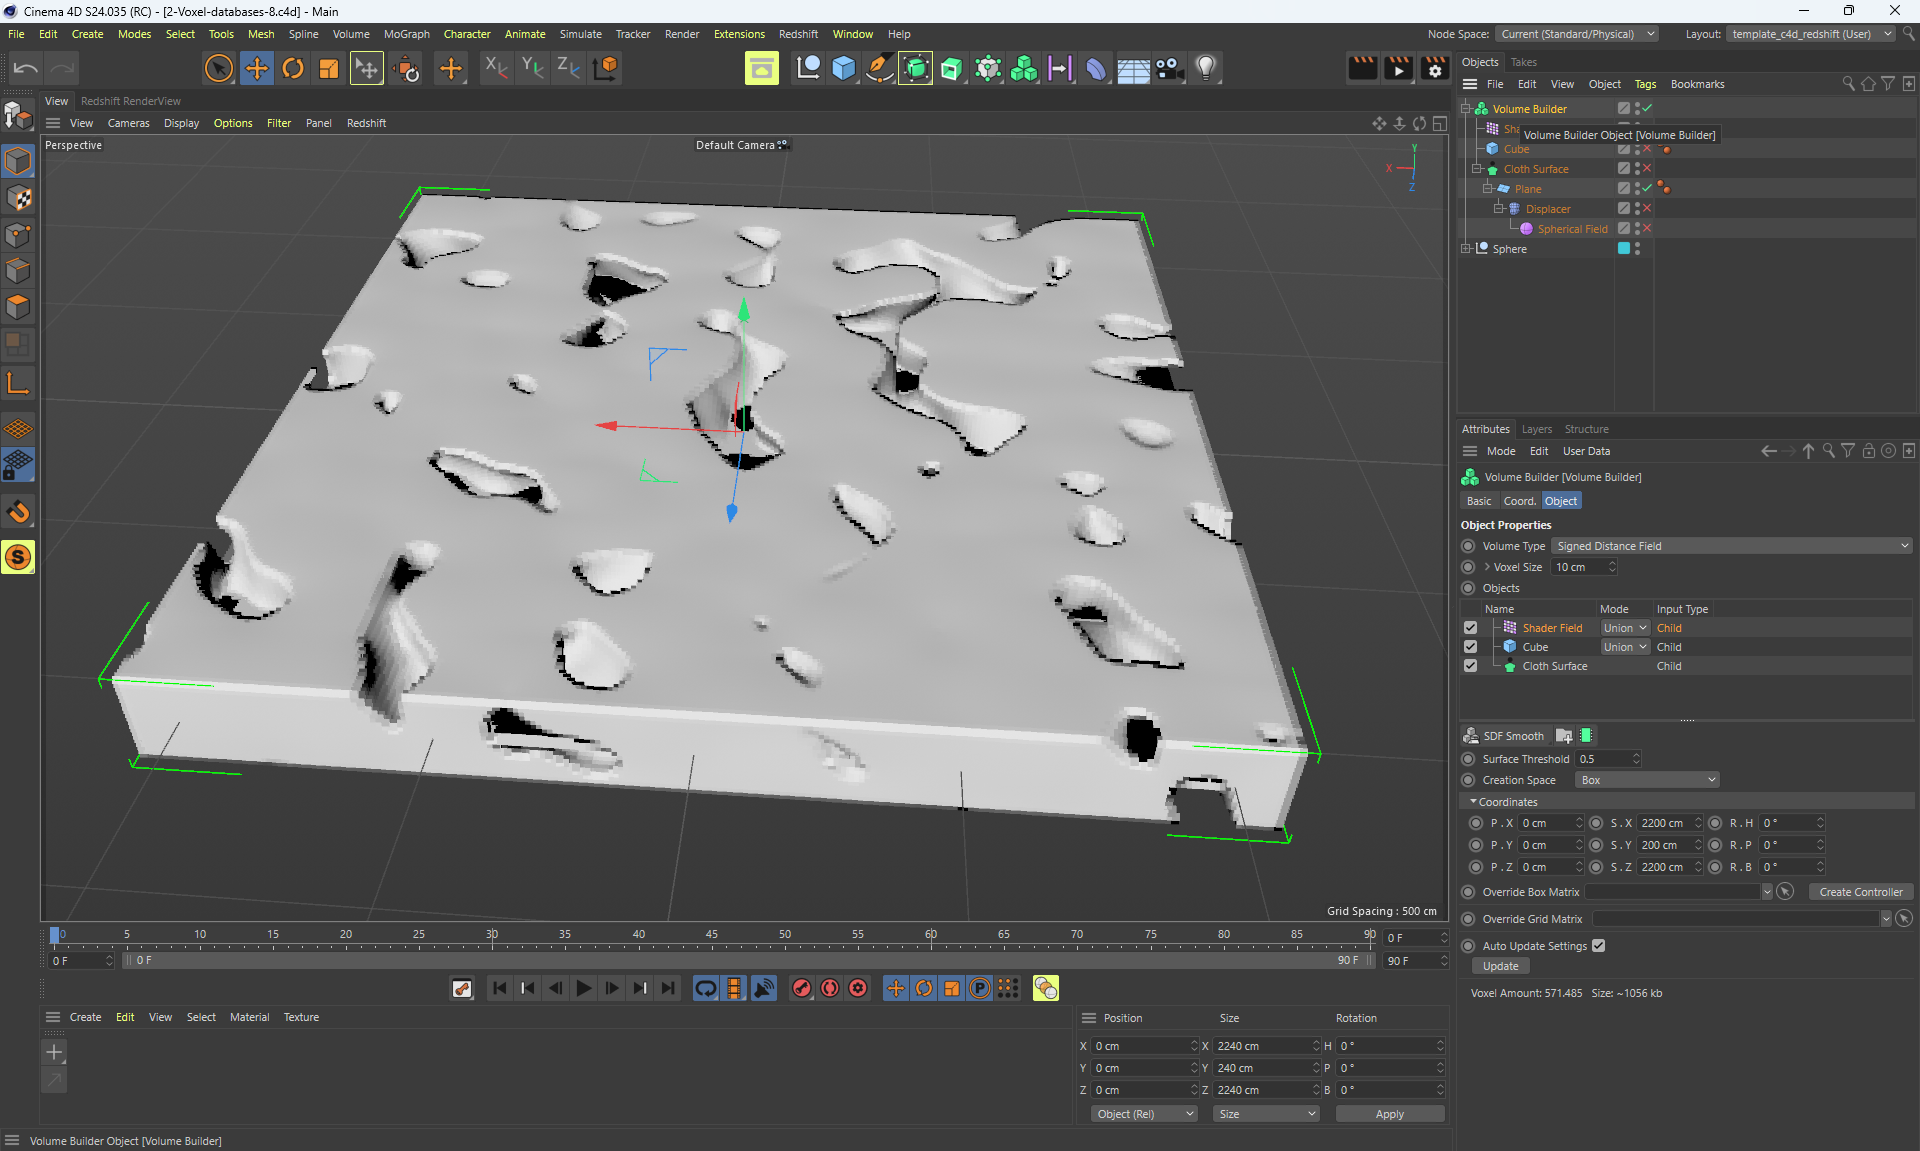Click the Undo arrow icon
This screenshot has height=1151, width=1920.
pos(26,68)
